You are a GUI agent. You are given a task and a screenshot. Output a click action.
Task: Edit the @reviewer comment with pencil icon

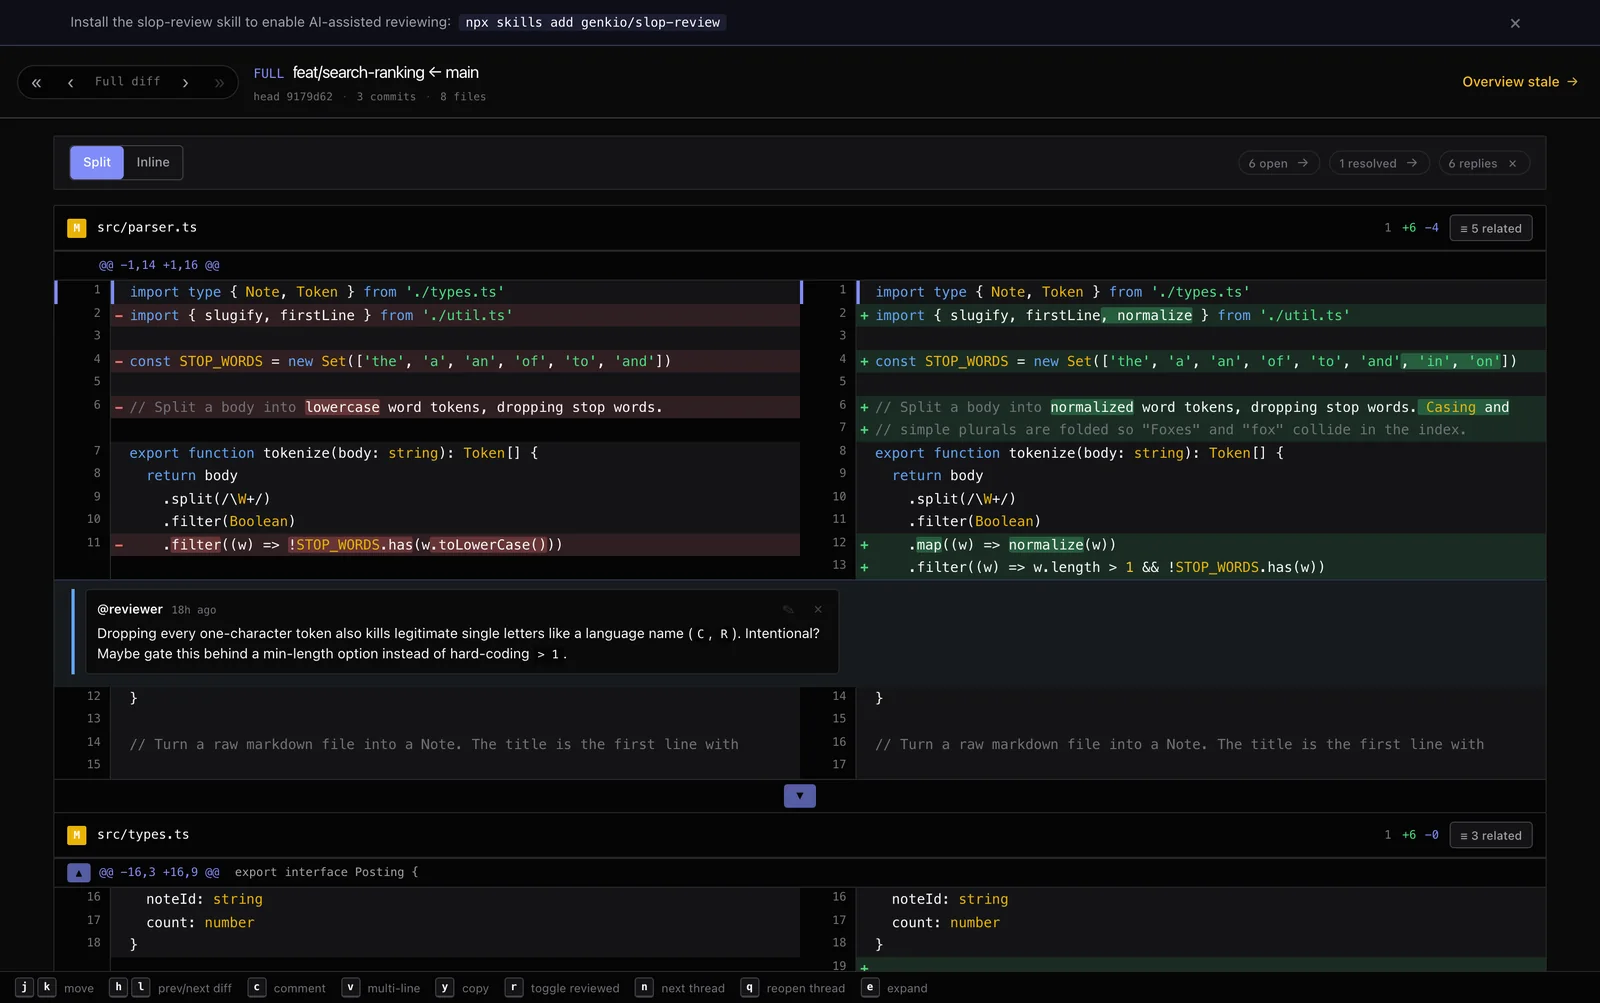[x=788, y=609]
